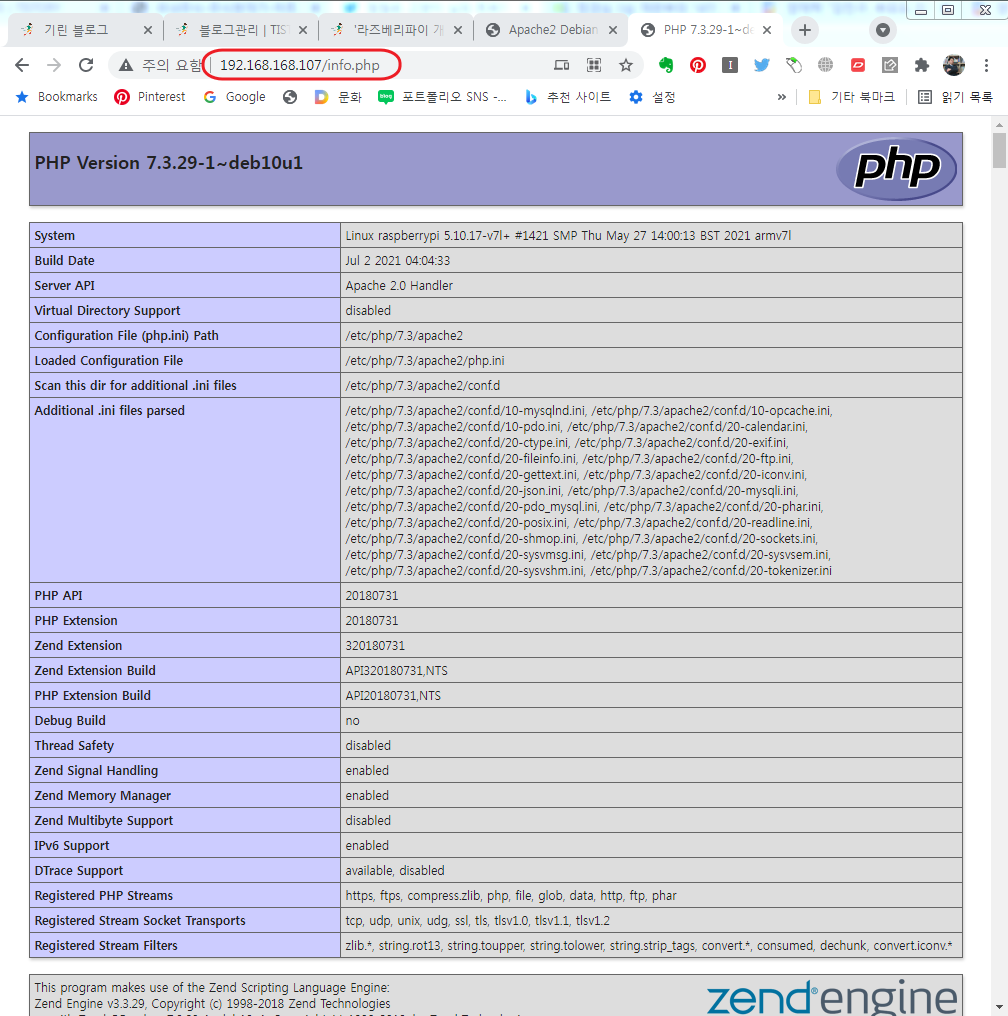Open the Google bookmark
Viewport: 1008px width, 1016px height.
pos(235,97)
